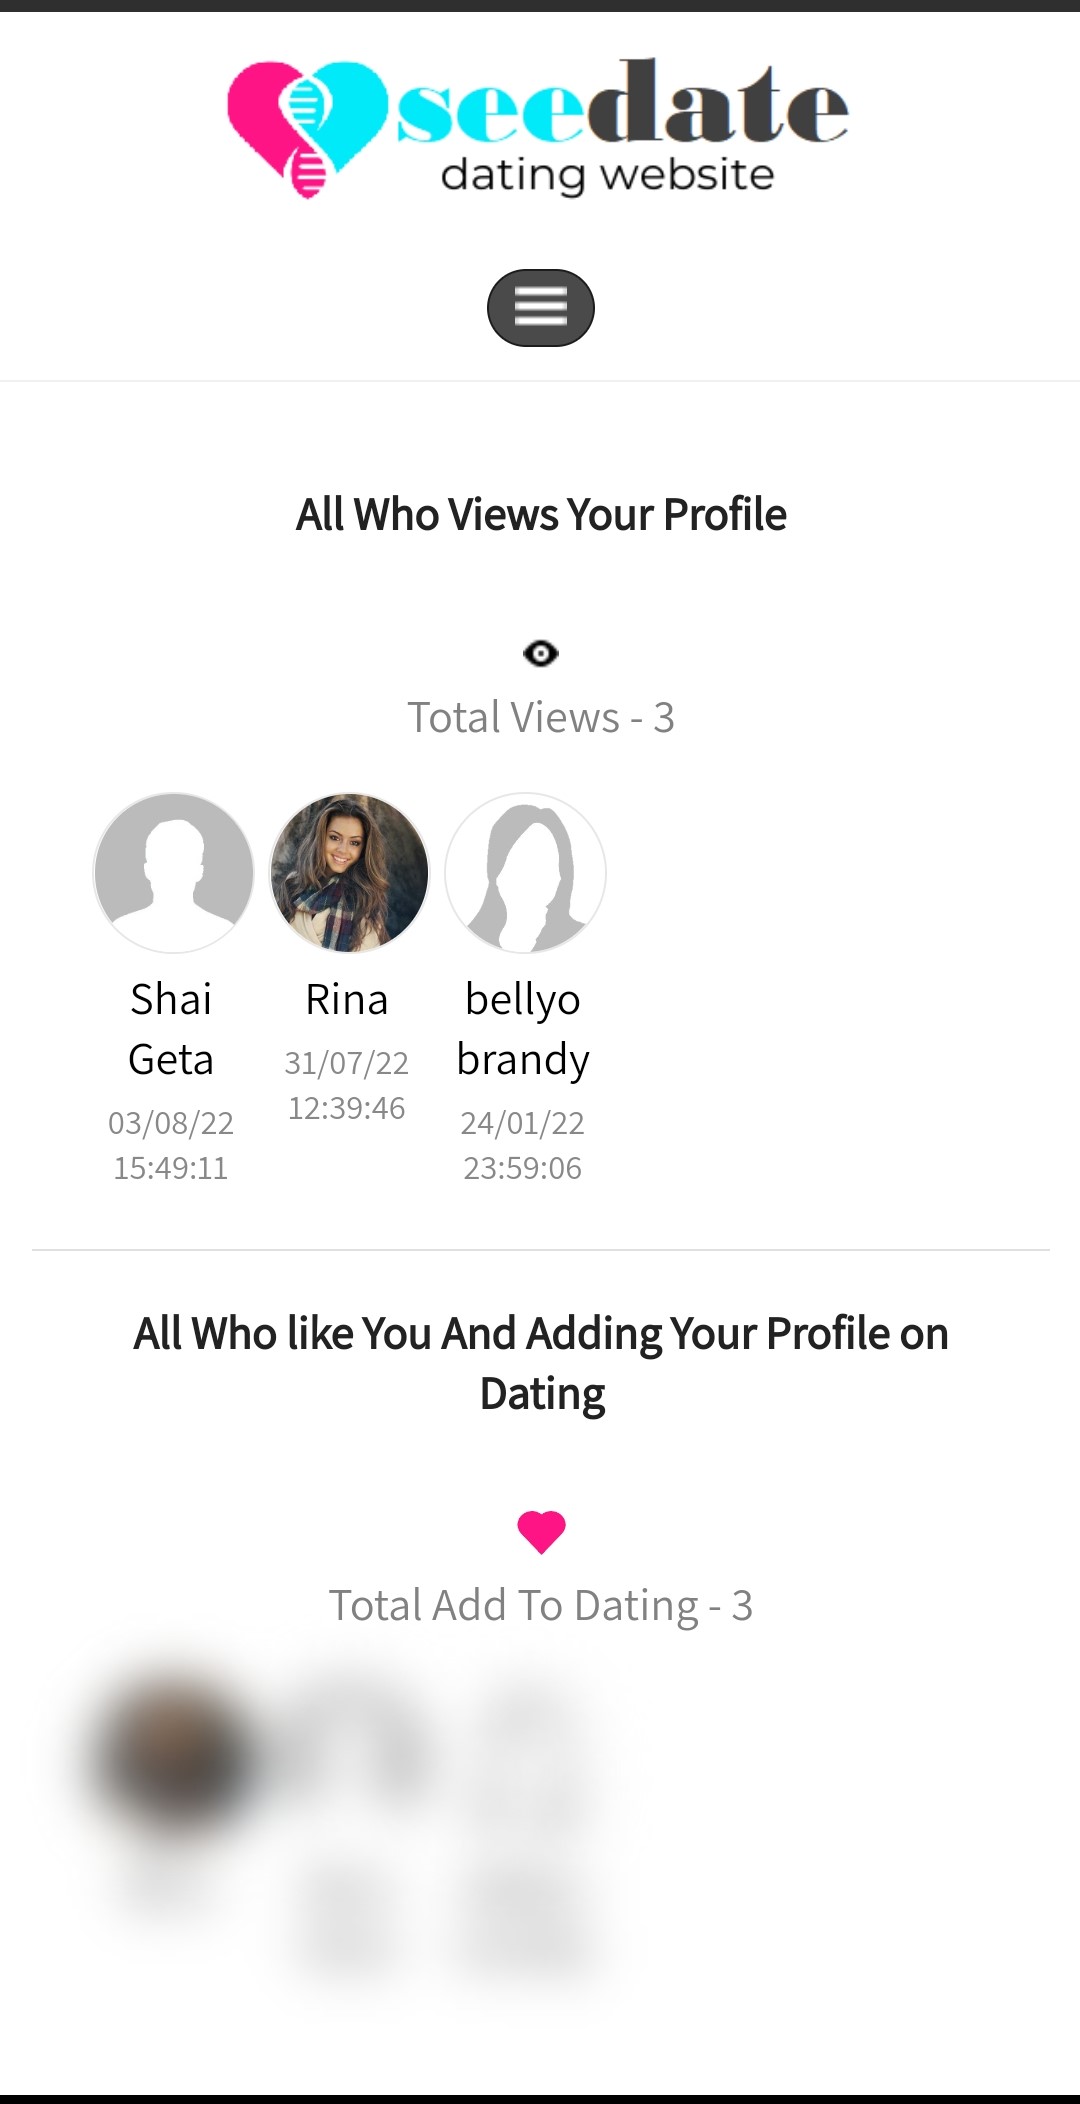This screenshot has width=1080, height=2104.
Task: Open bellyo brandy's silhouette avatar
Action: click(525, 872)
